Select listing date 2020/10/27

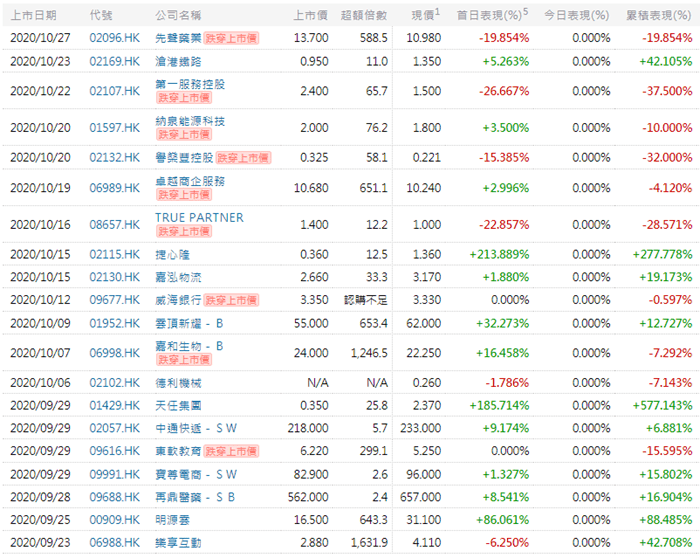(x=40, y=38)
